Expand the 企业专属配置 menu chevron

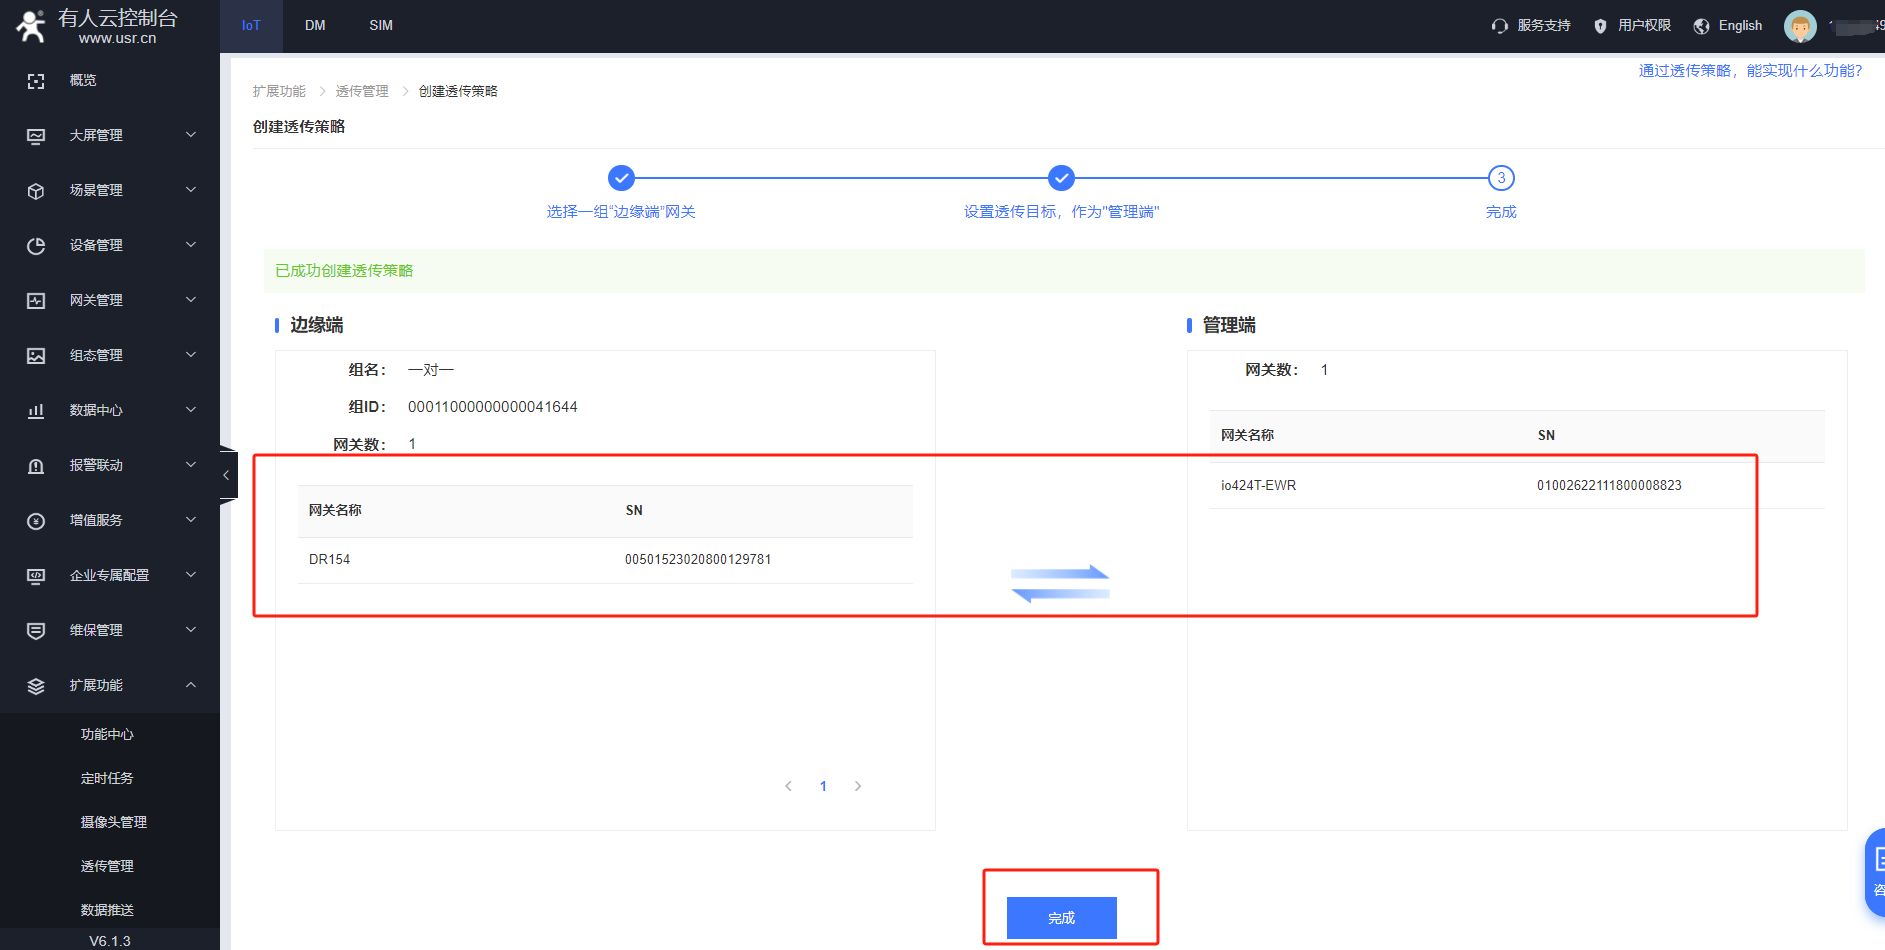[x=191, y=575]
